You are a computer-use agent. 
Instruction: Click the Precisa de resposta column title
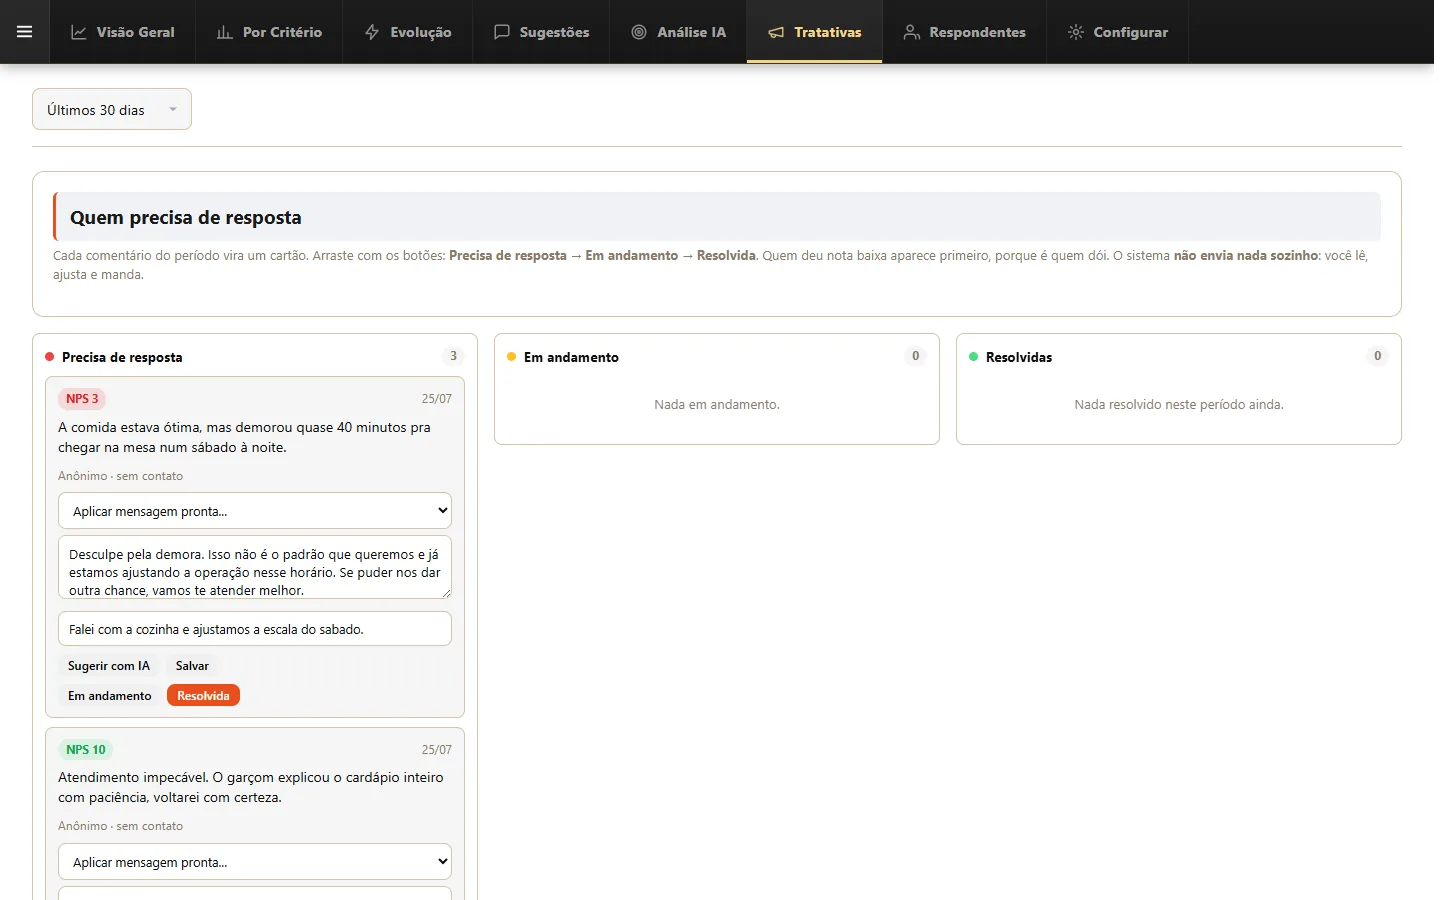tap(122, 357)
